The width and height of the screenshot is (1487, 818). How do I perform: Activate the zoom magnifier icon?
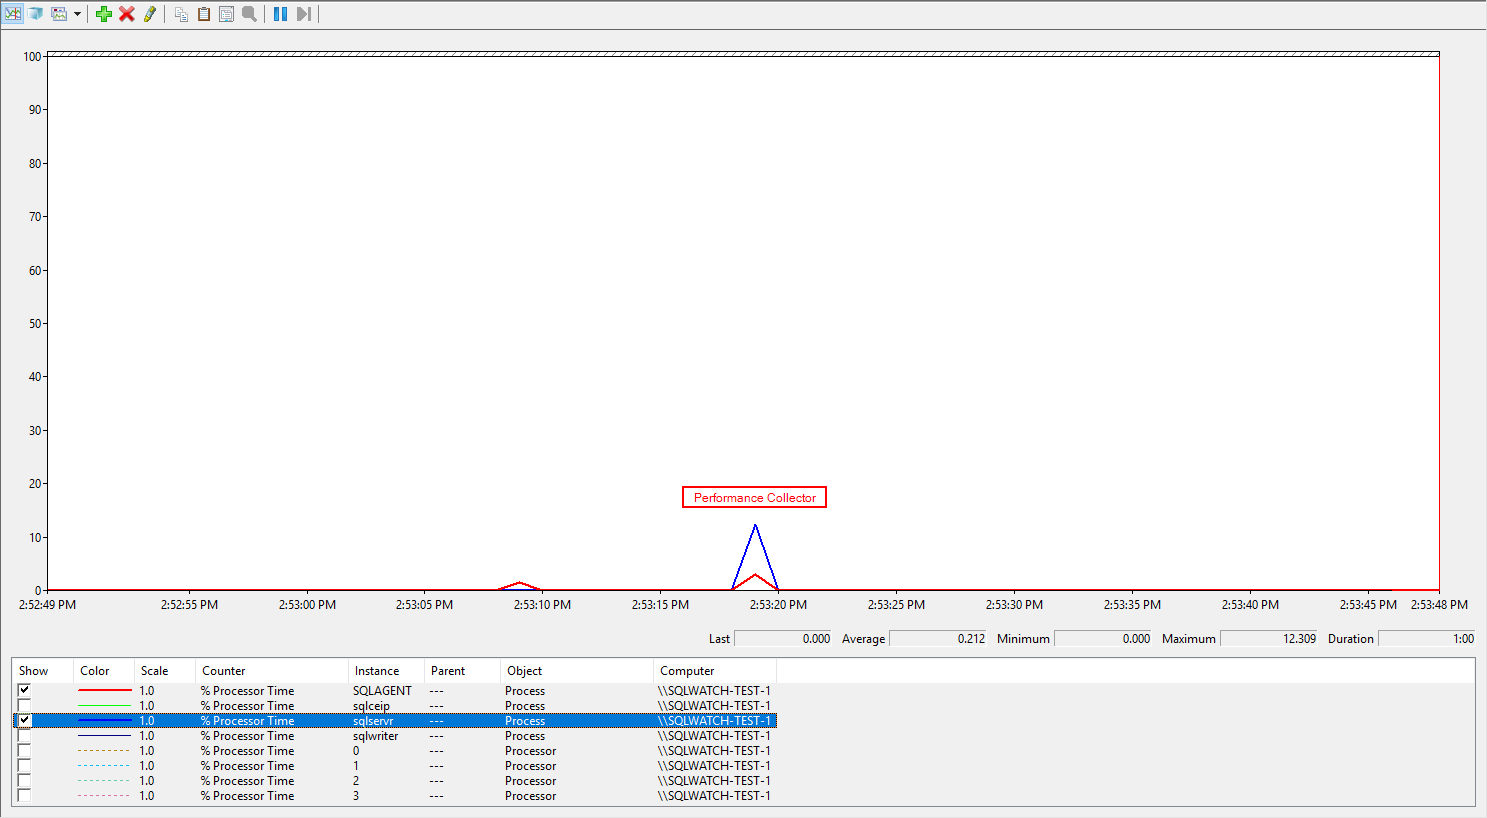coord(248,13)
